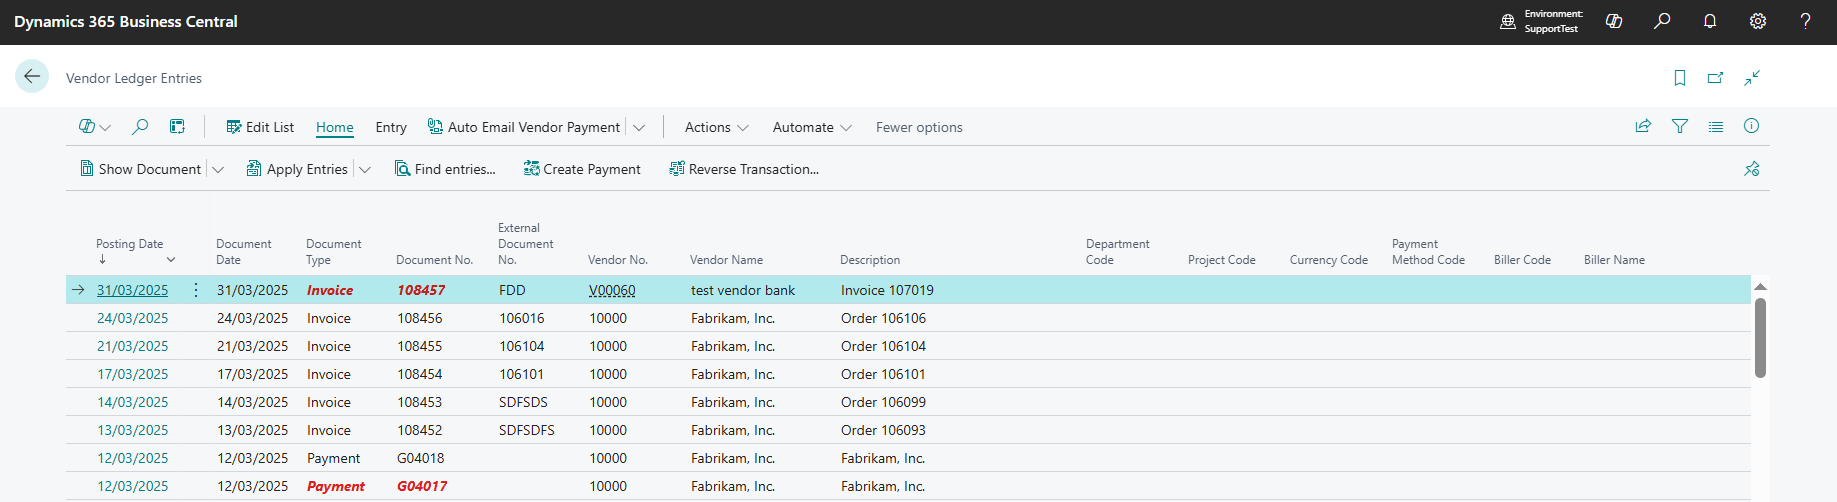Open Copilot menu in action bar

[94, 127]
